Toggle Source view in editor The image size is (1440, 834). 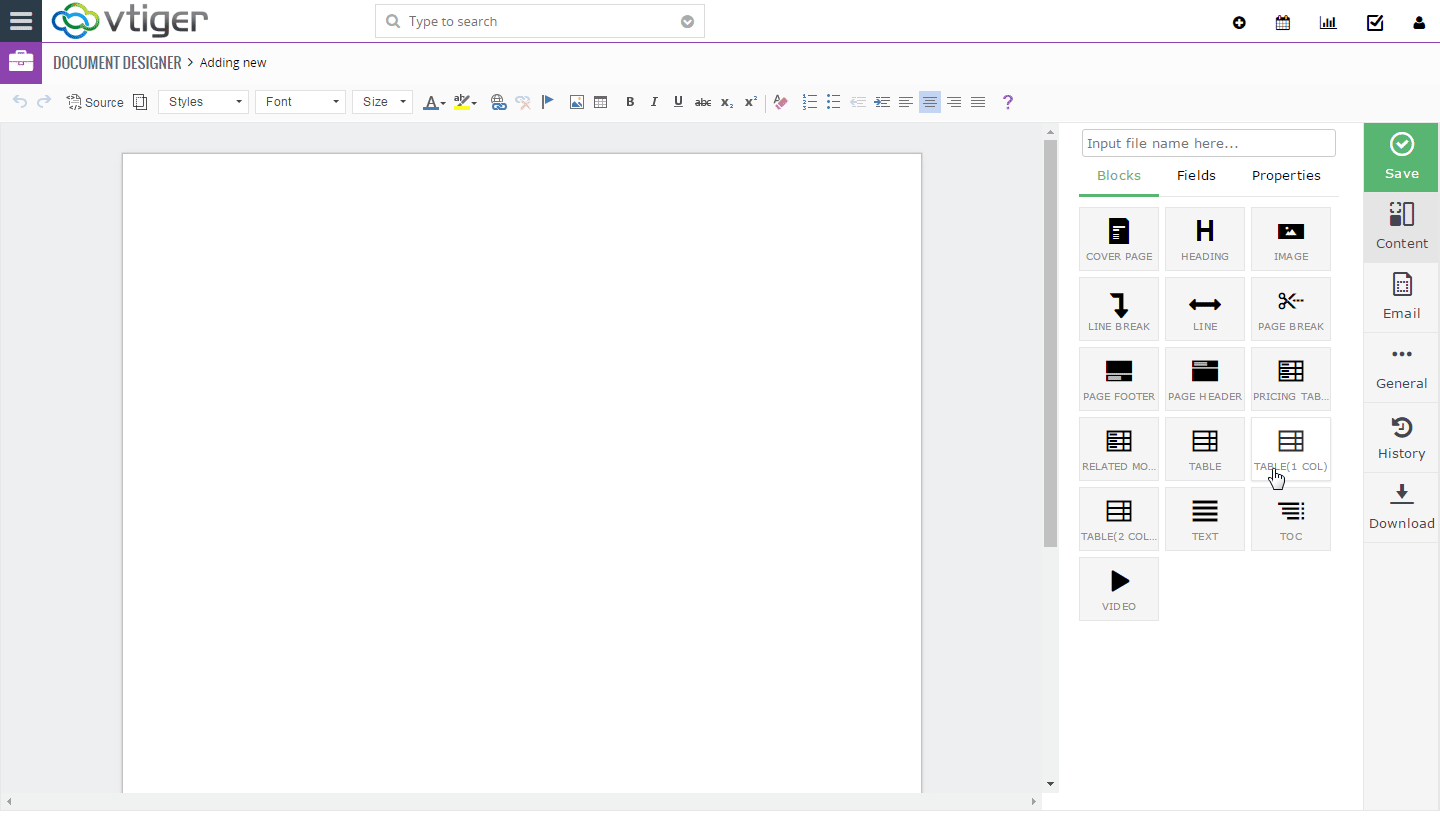click(95, 102)
